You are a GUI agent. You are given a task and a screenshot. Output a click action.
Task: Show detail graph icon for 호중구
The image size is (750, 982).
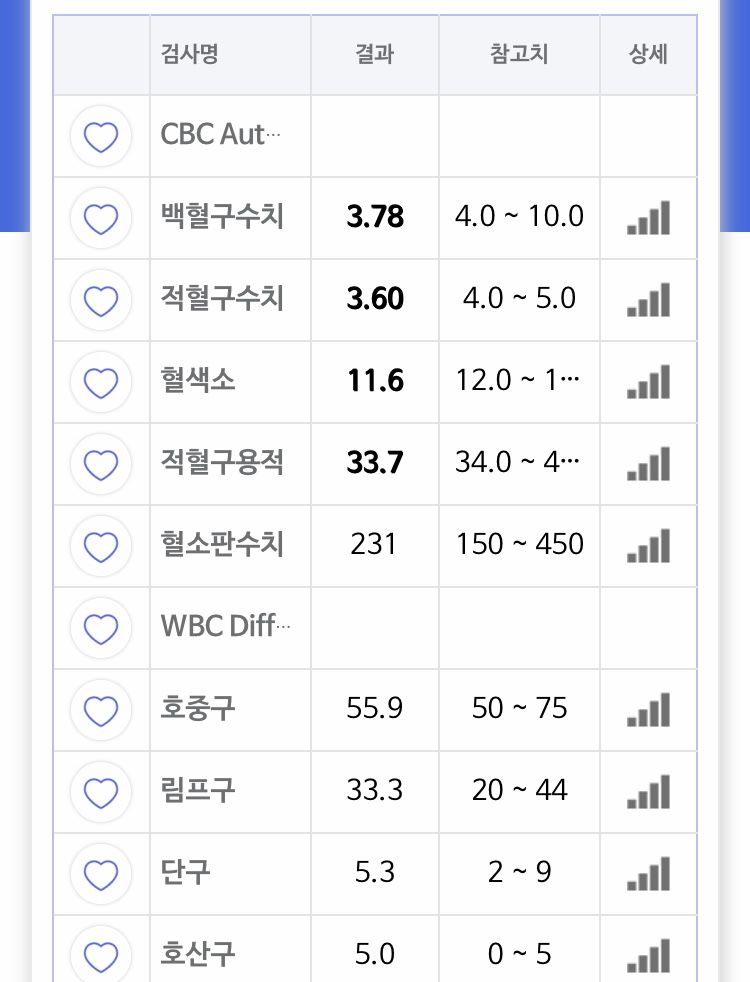point(648,710)
